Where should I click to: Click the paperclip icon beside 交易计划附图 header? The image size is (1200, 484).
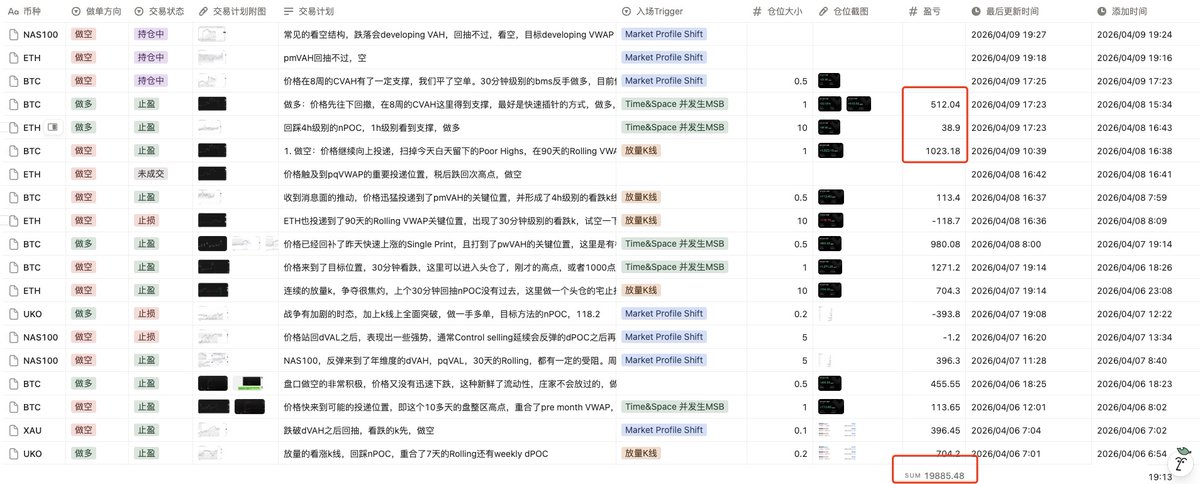pos(203,11)
